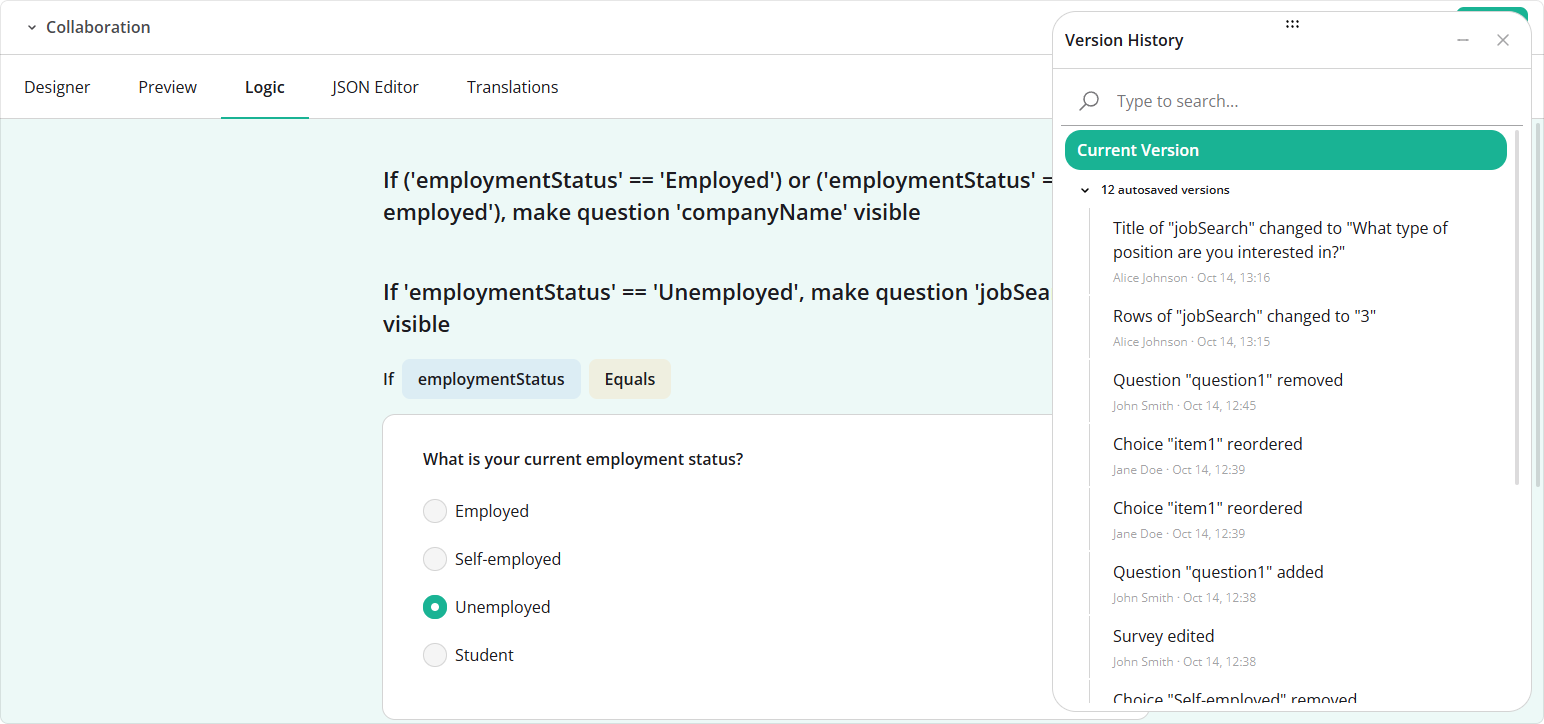Switch to the Preview tab

coord(168,87)
